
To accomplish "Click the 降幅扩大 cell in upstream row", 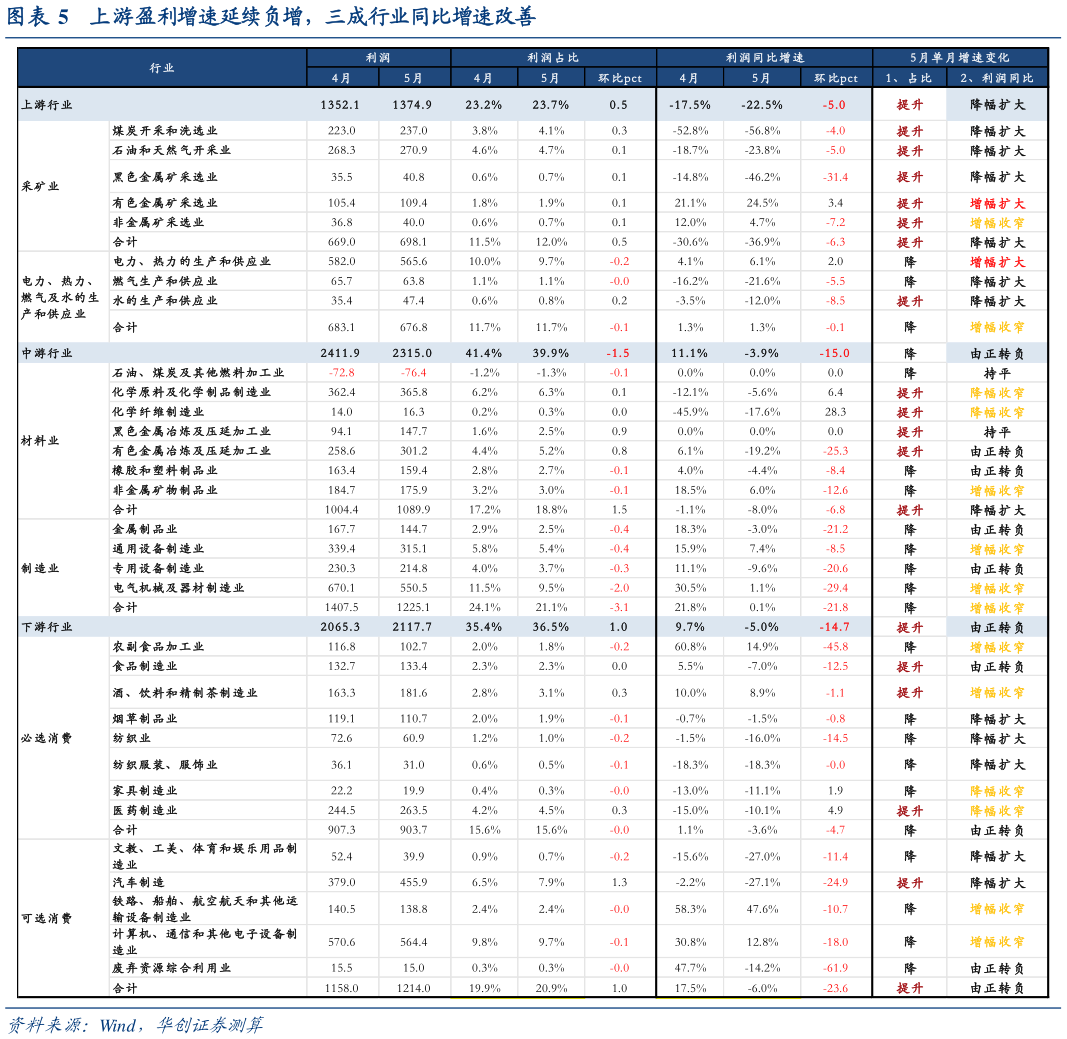I will pos(996,105).
